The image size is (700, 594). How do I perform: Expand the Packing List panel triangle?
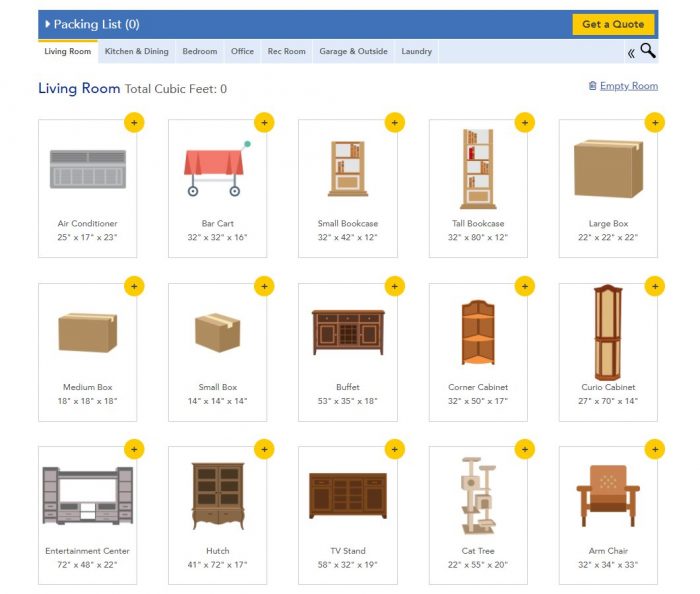(x=47, y=24)
